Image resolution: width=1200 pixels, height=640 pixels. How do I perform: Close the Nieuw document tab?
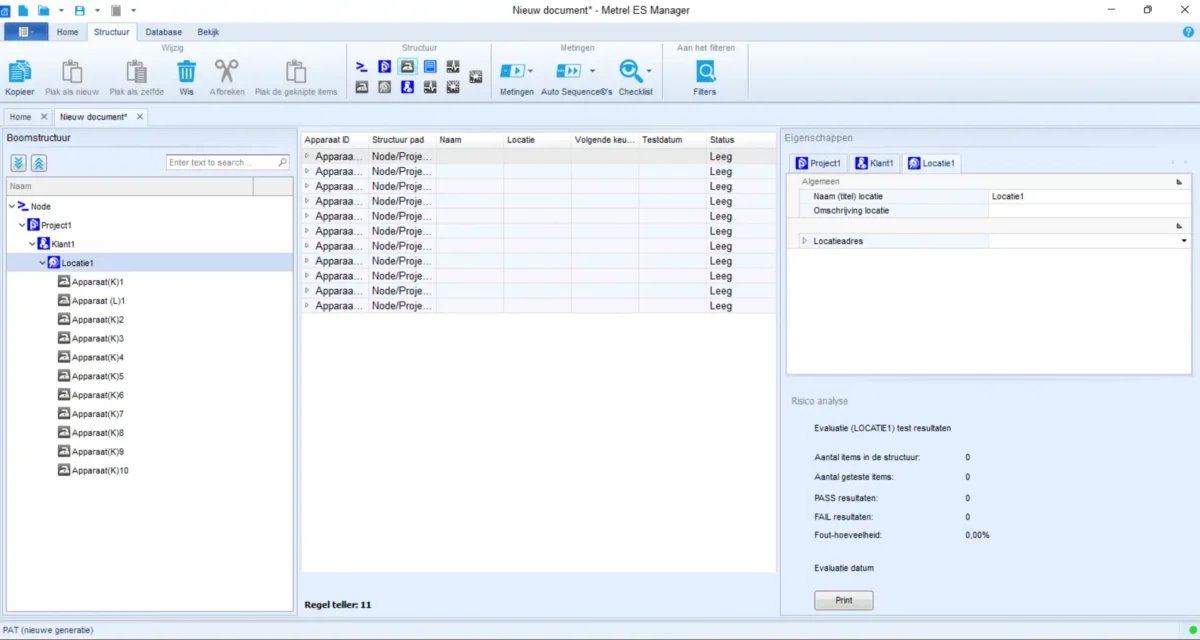(x=140, y=117)
